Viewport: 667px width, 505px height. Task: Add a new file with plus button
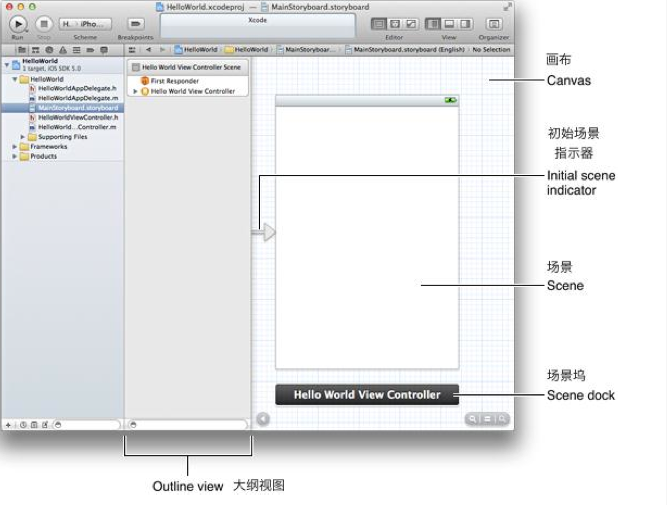[8, 425]
